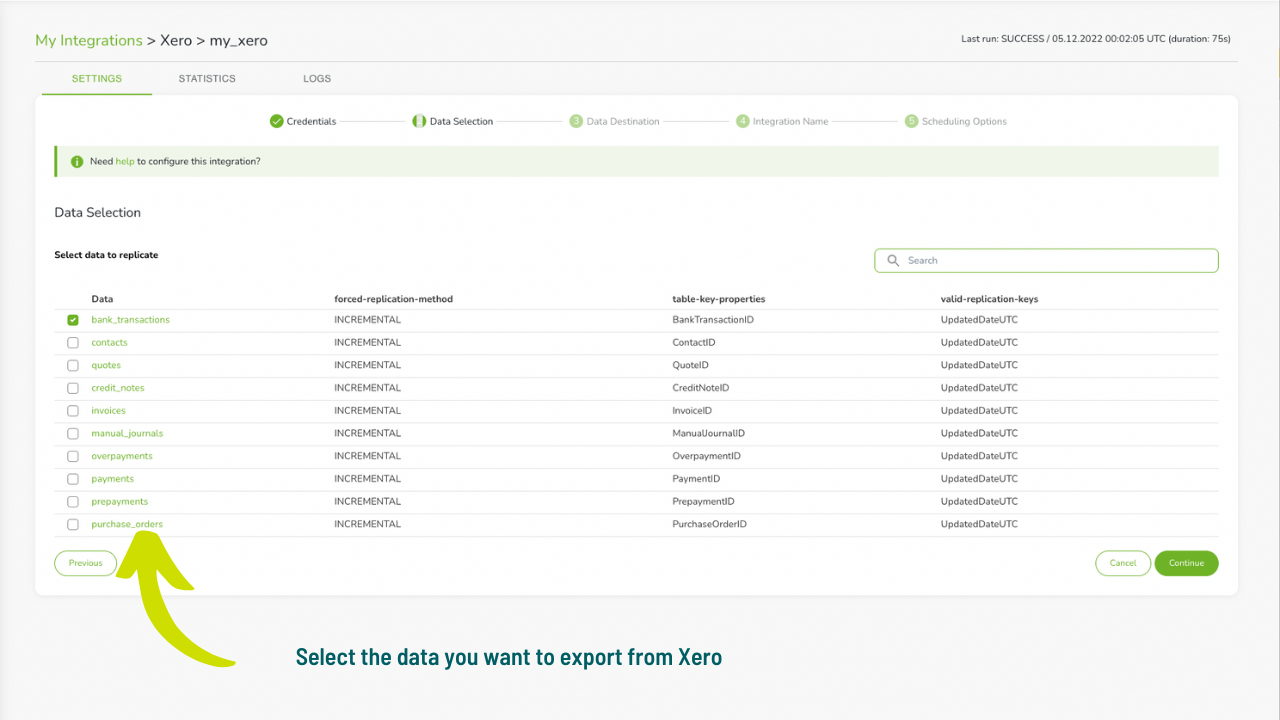Click PurchaseOrderID cell
The image size is (1280, 720).
point(710,524)
